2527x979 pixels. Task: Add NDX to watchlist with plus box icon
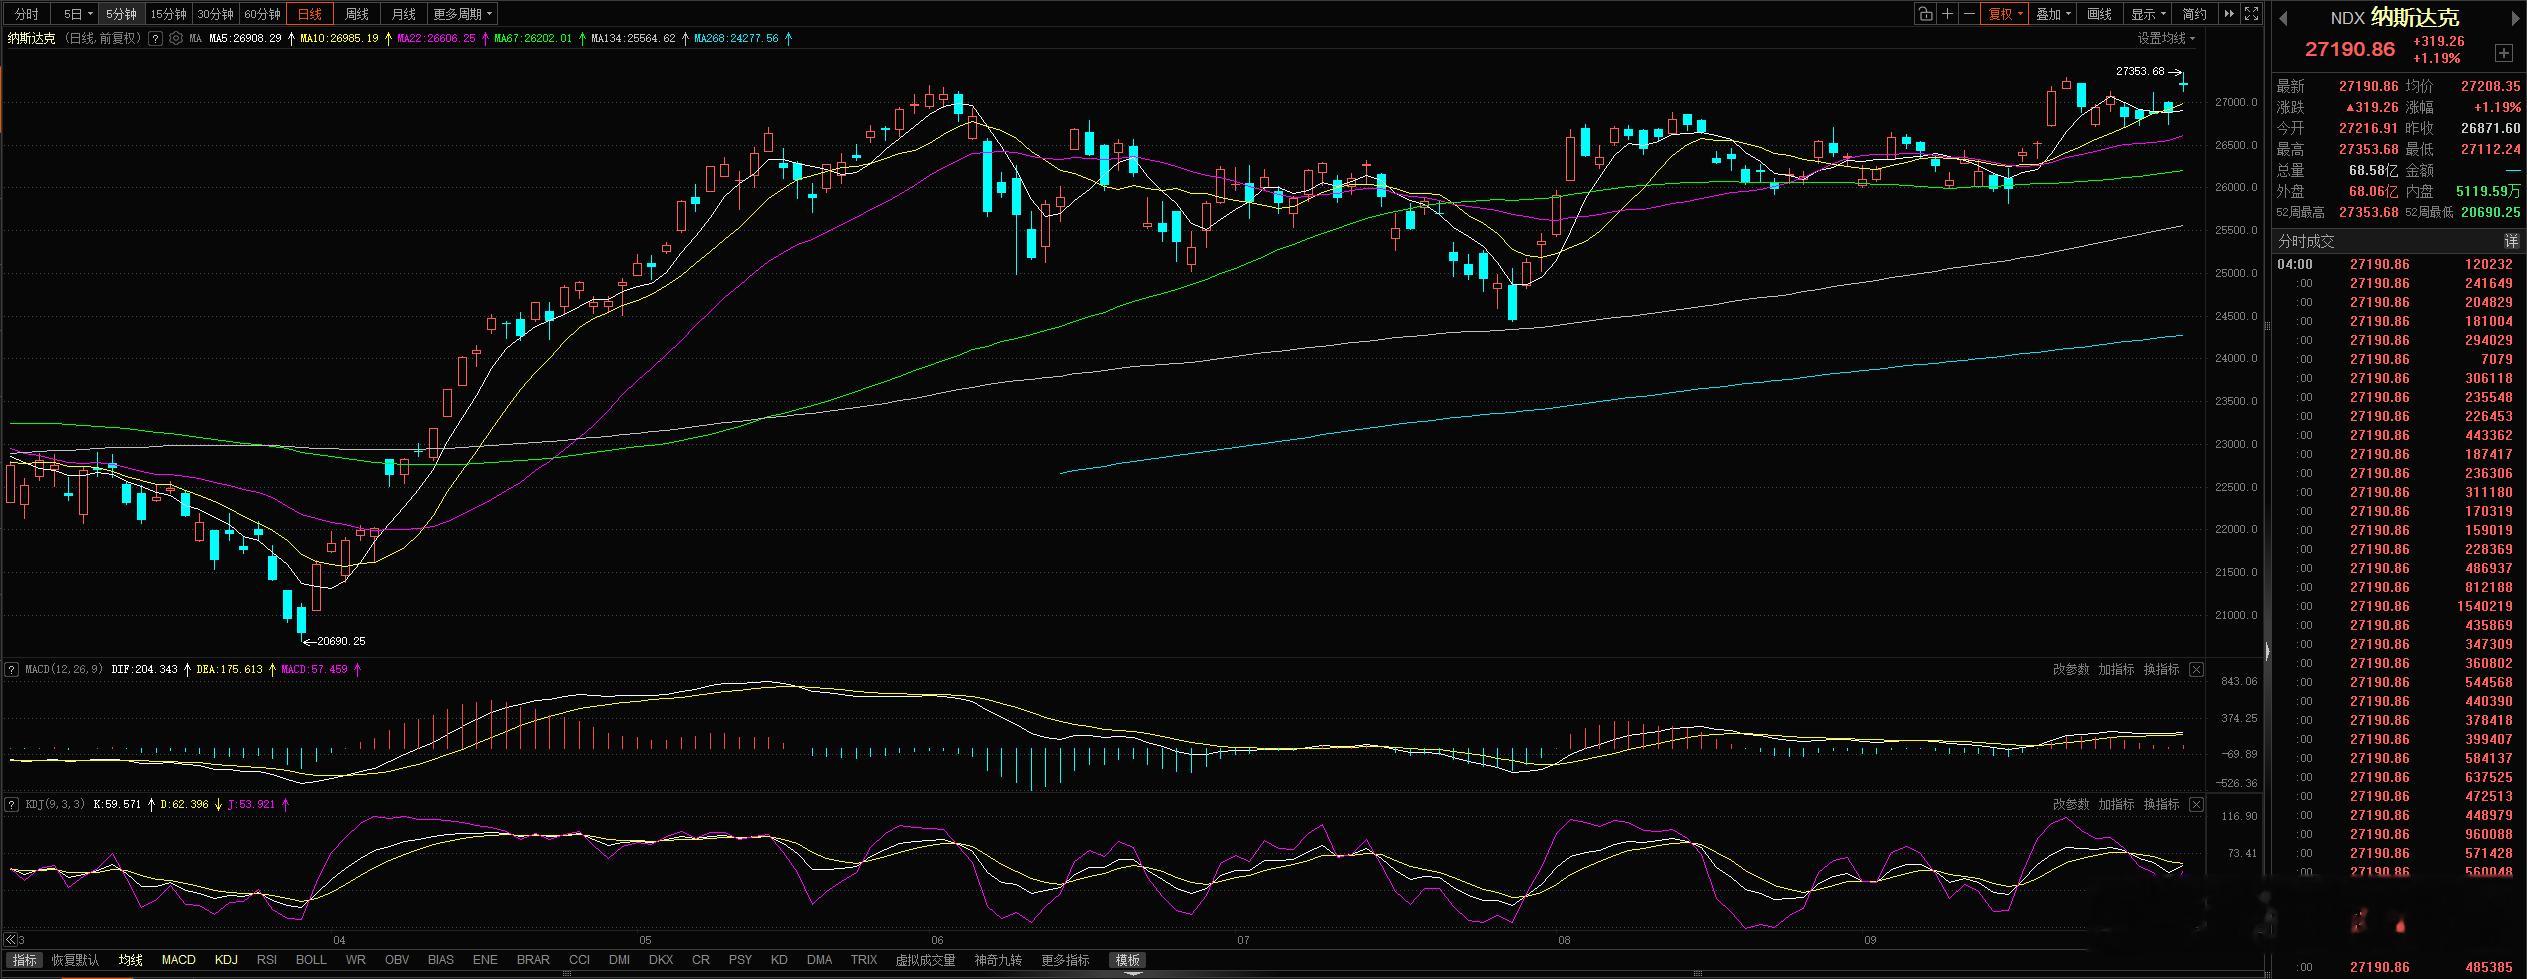[2504, 52]
